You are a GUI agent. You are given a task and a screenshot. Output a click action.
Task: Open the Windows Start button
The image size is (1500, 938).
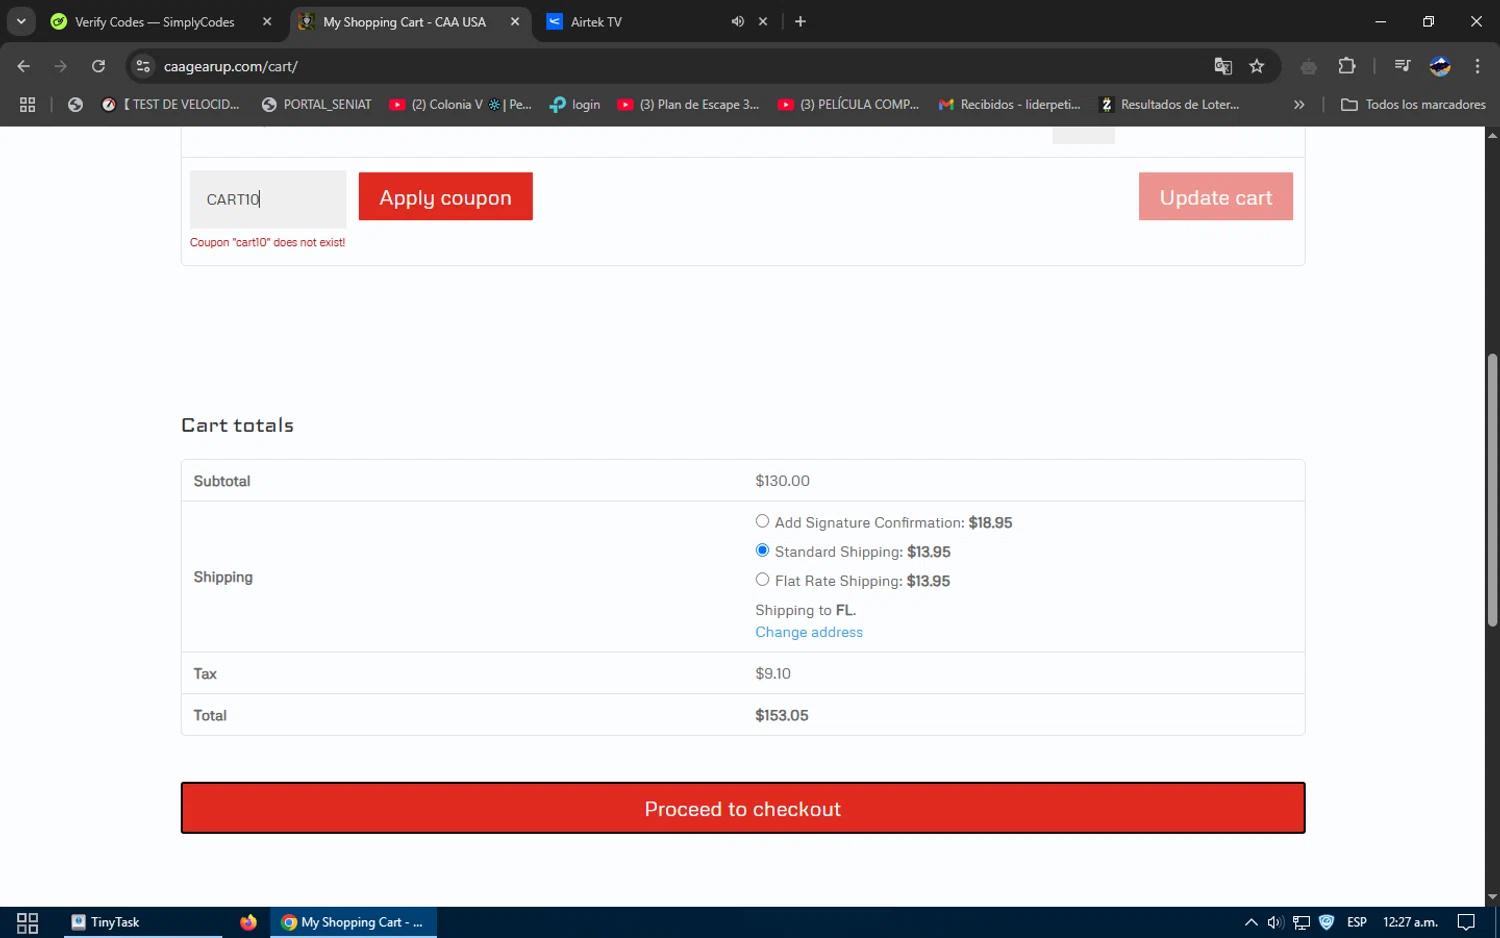pyautogui.click(x=27, y=922)
